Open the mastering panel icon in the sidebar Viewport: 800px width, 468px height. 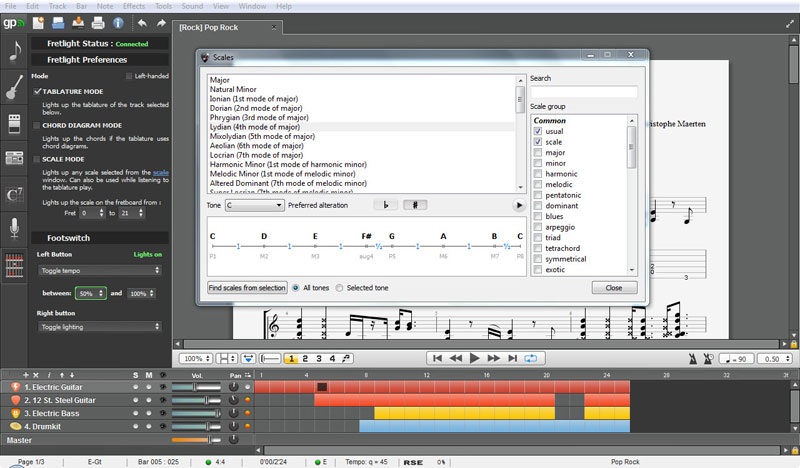point(15,158)
